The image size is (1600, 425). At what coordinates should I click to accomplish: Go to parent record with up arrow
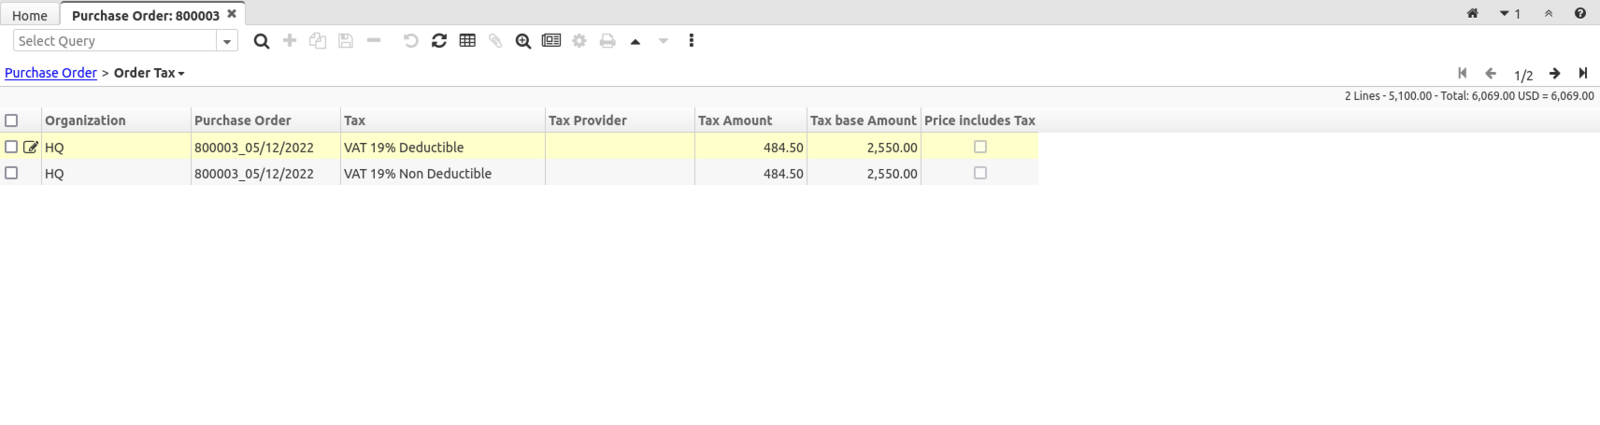[635, 41]
